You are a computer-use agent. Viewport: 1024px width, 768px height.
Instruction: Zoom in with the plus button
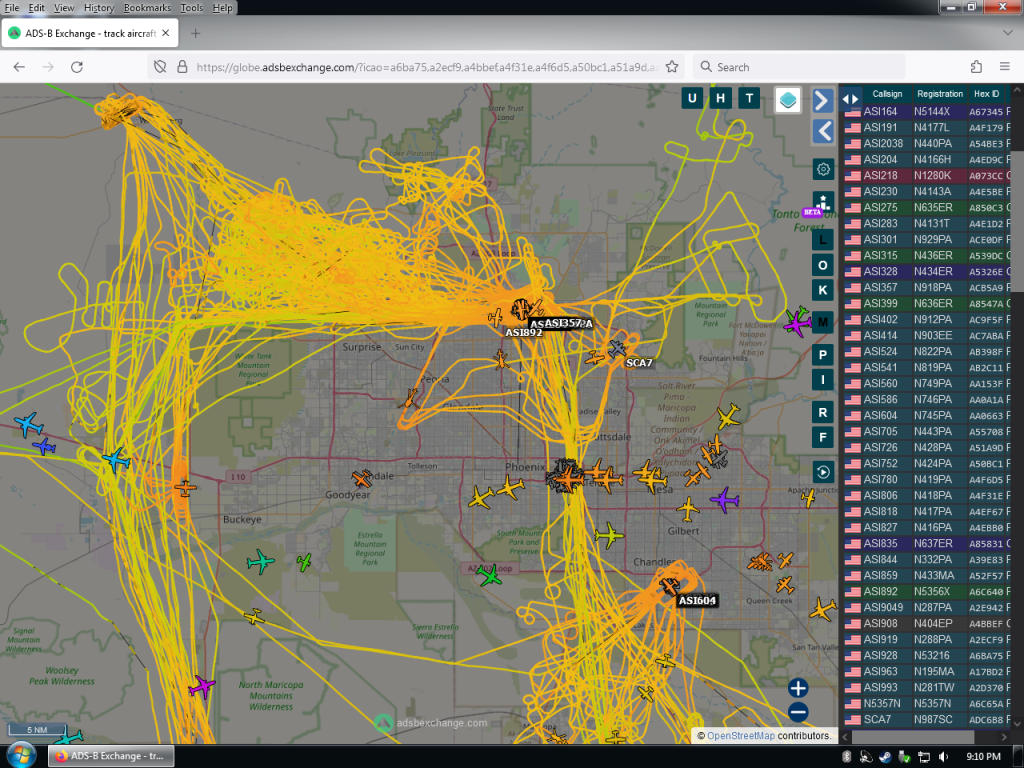coord(797,688)
